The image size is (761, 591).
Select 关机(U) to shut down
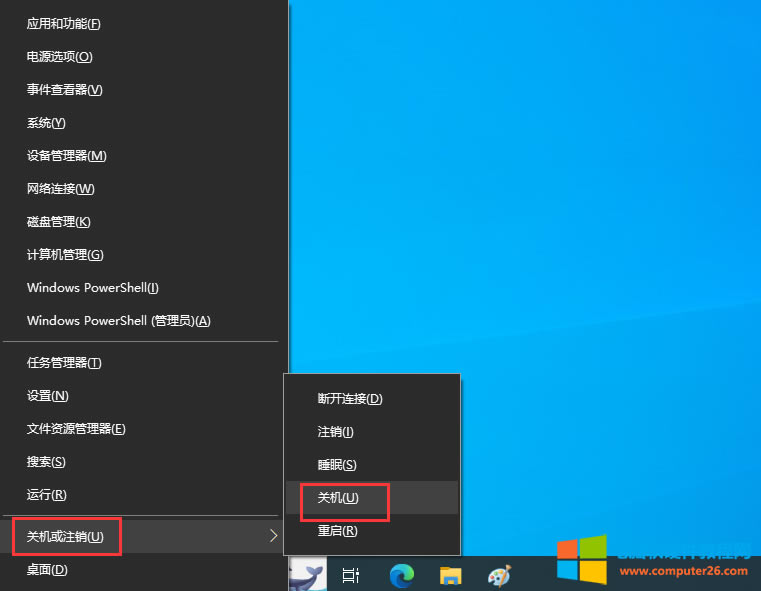(x=338, y=498)
